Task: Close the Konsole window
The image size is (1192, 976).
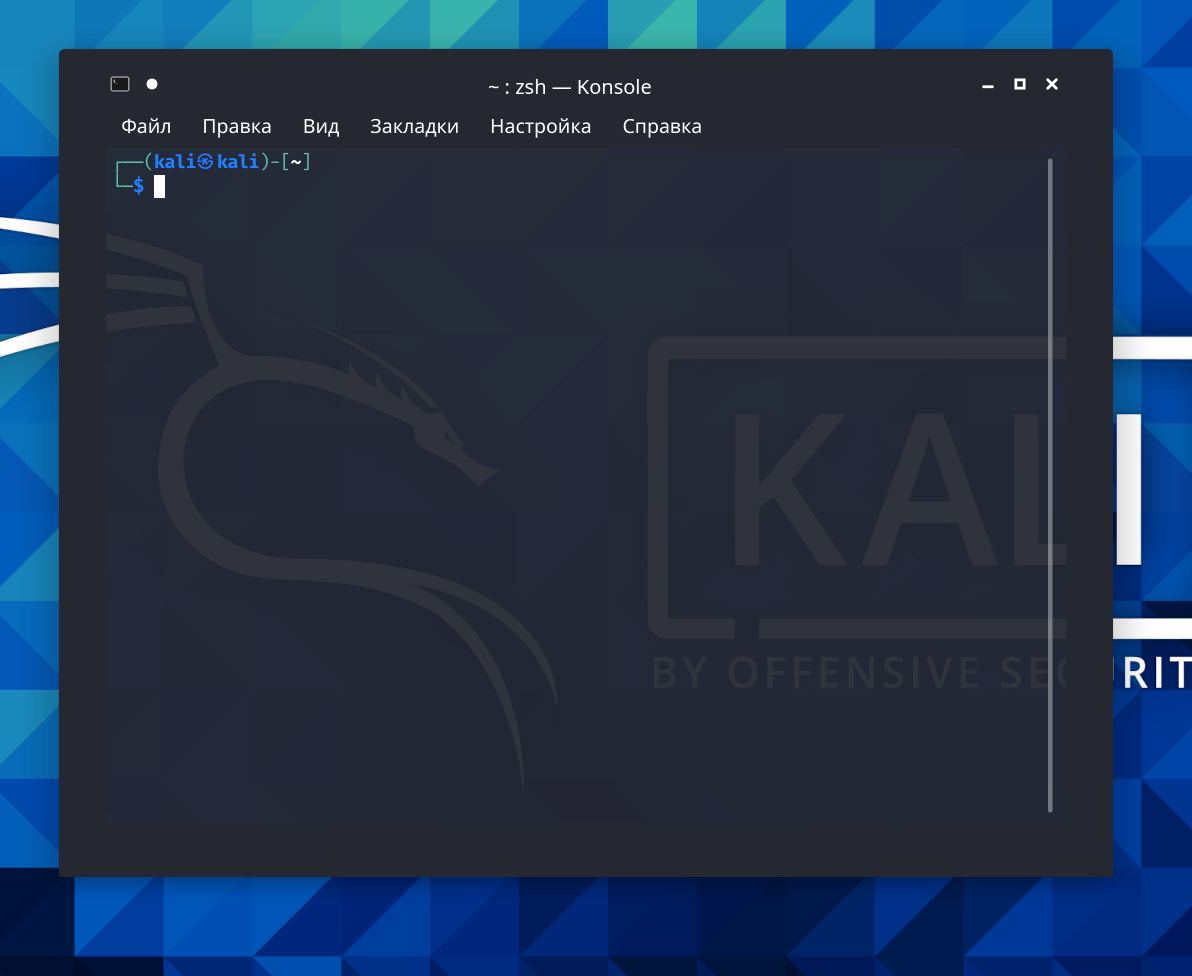Action: point(1052,84)
